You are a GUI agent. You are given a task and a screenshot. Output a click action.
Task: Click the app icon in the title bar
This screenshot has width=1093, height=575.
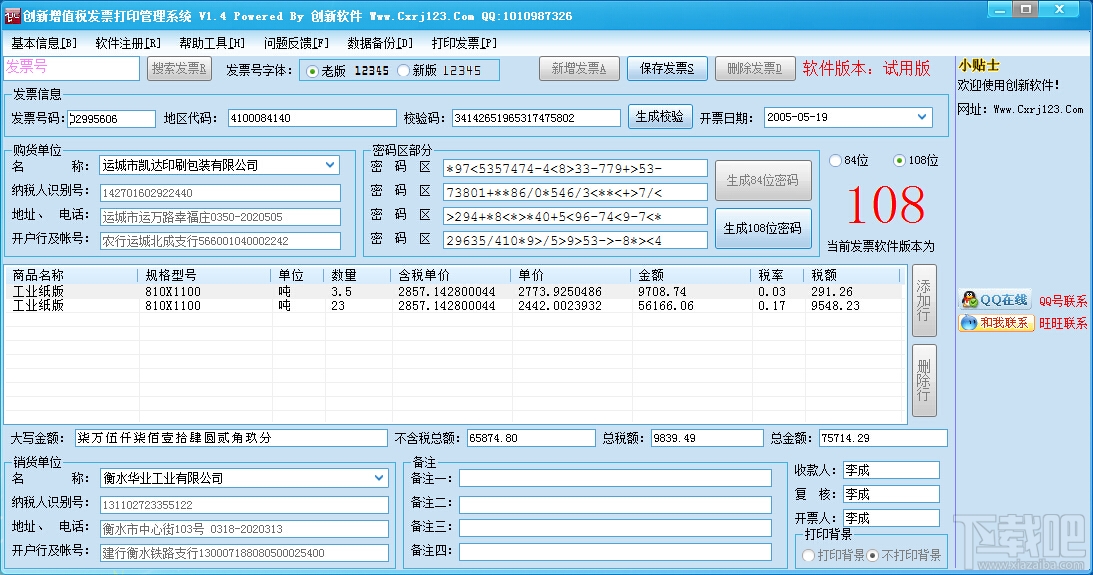click(12, 15)
